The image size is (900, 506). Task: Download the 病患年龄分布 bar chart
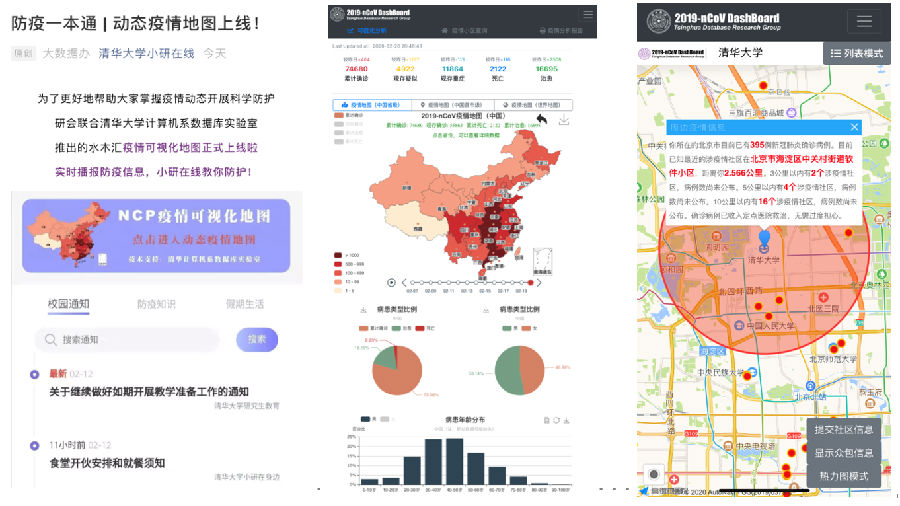tap(566, 421)
